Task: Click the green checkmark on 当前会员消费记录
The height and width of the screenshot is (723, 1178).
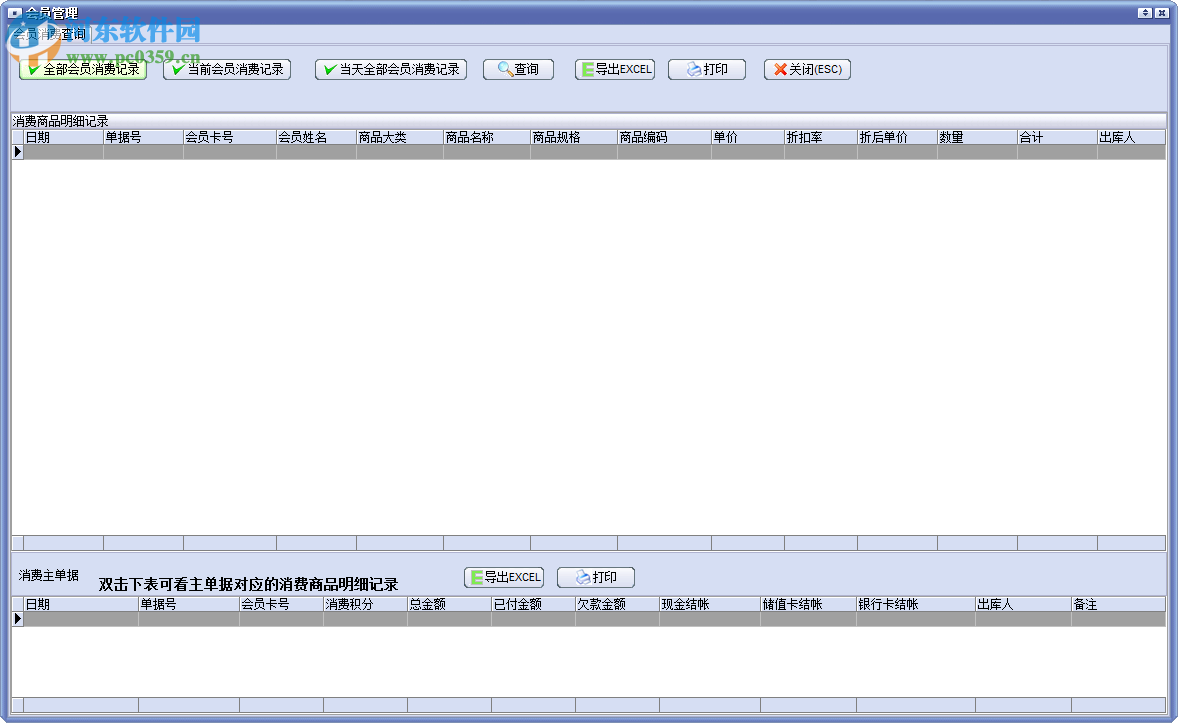Action: (178, 69)
